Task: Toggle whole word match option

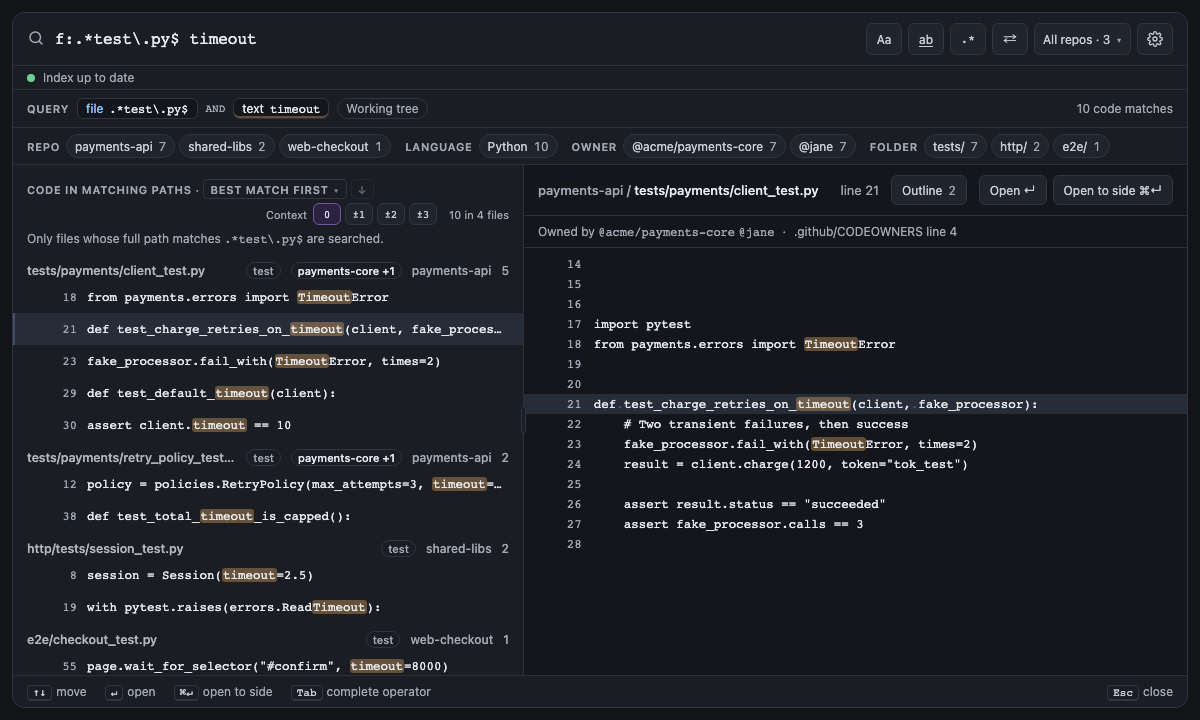Action: (926, 39)
